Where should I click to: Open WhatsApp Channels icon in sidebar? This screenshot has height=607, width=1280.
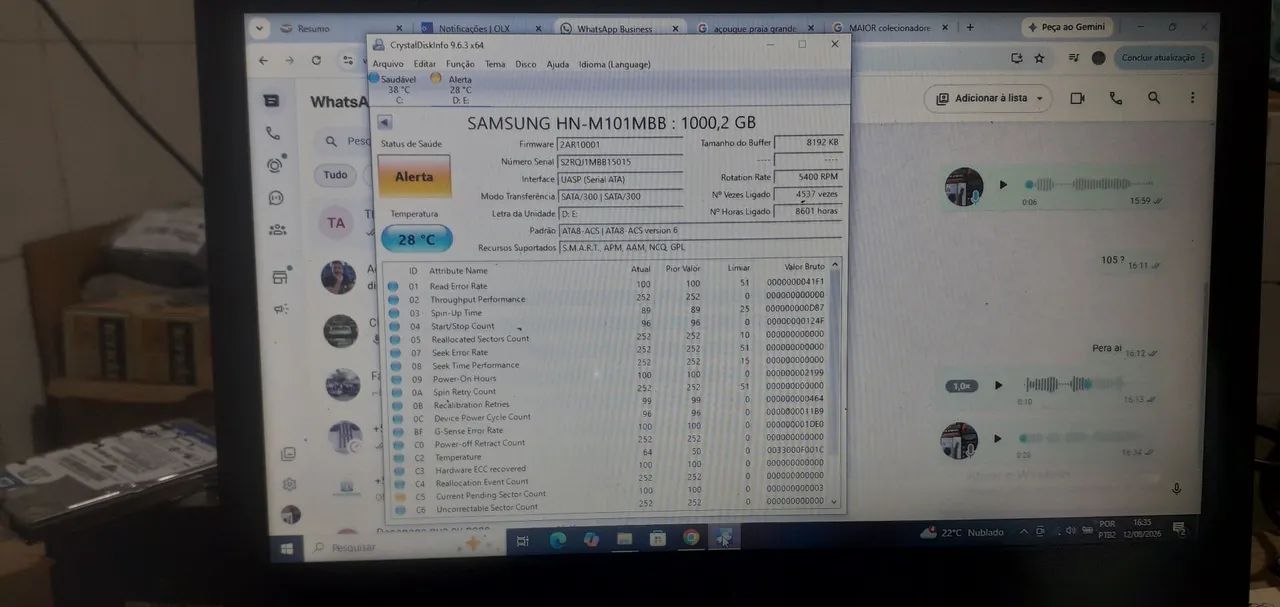[276, 198]
